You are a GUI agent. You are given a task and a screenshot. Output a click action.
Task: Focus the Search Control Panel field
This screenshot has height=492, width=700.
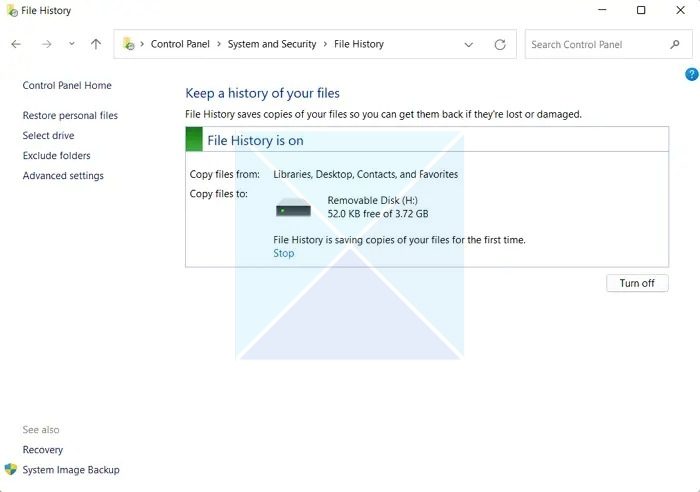click(x=598, y=44)
